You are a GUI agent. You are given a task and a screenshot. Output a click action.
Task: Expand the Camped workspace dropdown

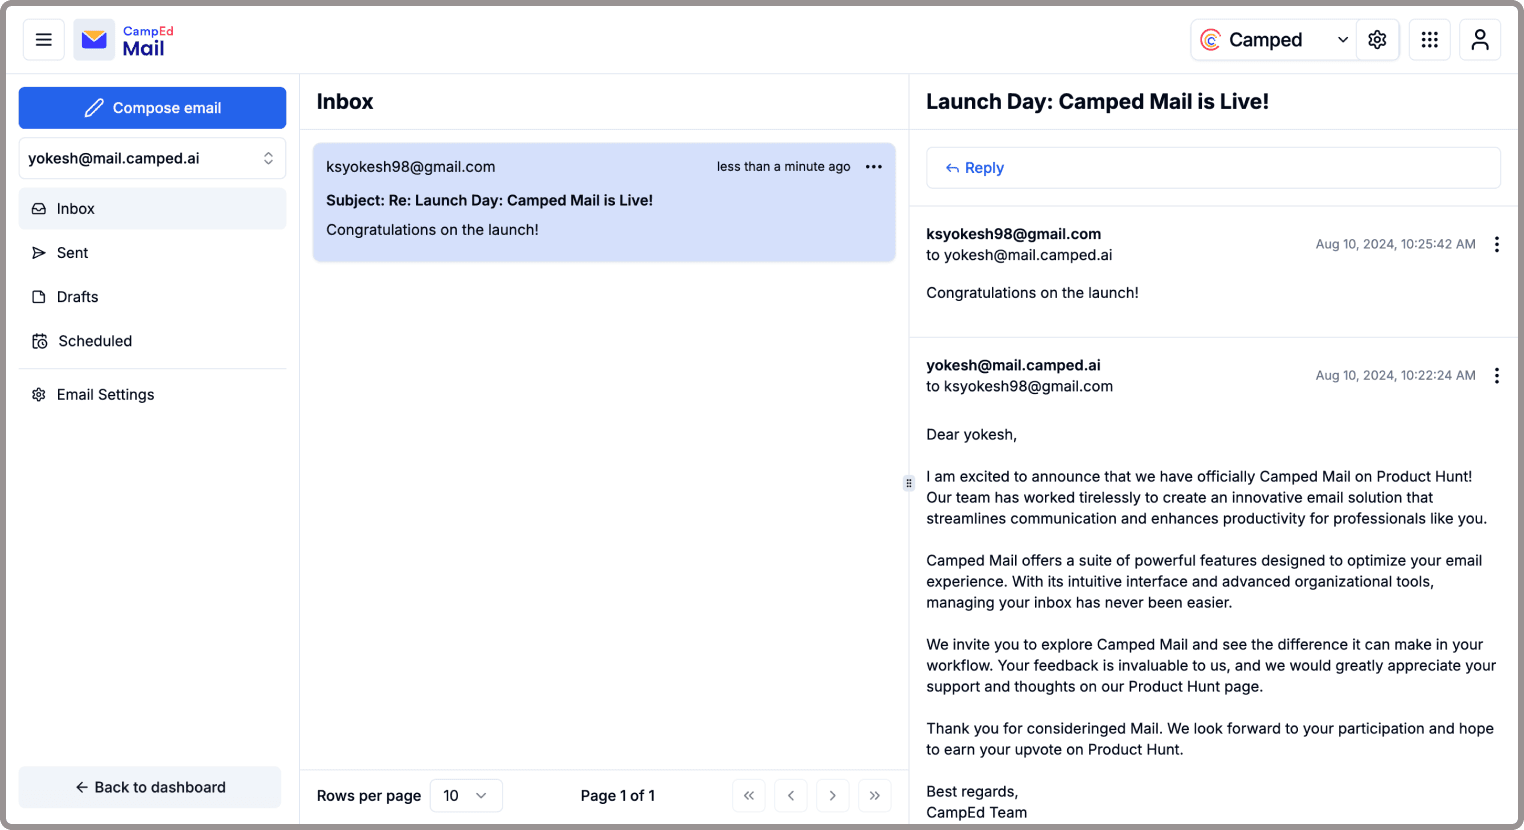pyautogui.click(x=1274, y=40)
